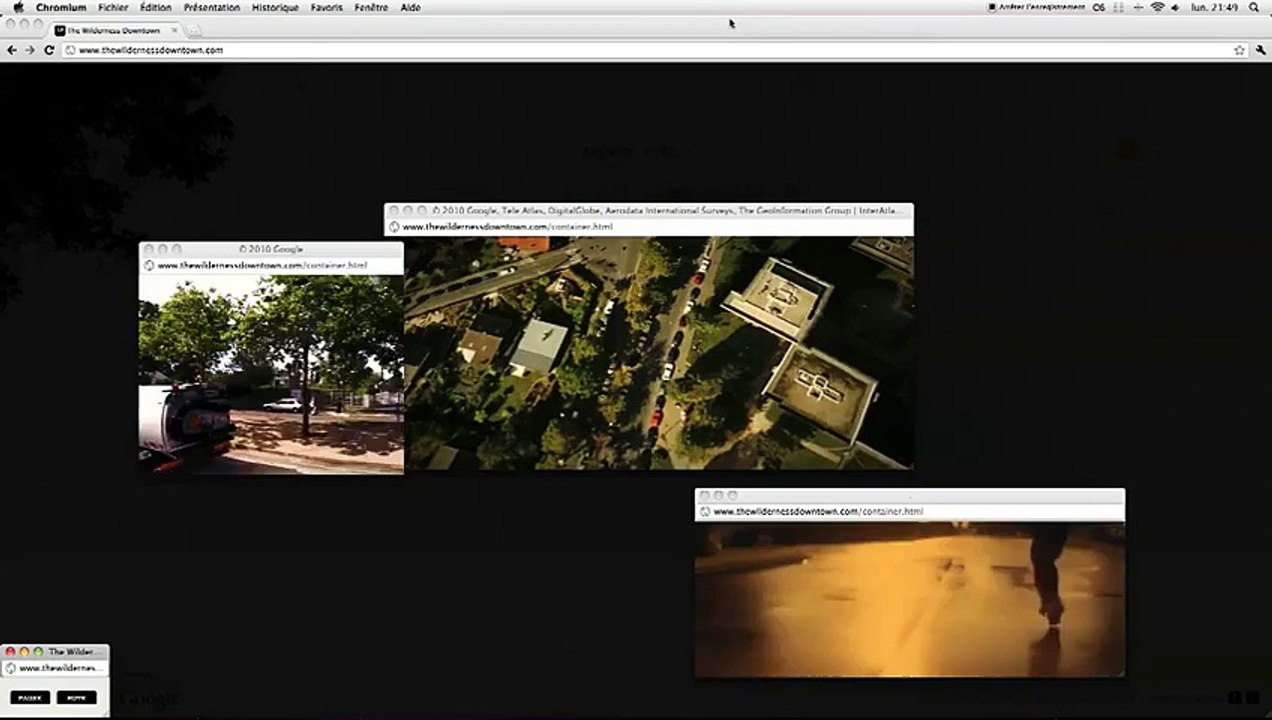Open Spotlight search magnifier

point(1254,7)
